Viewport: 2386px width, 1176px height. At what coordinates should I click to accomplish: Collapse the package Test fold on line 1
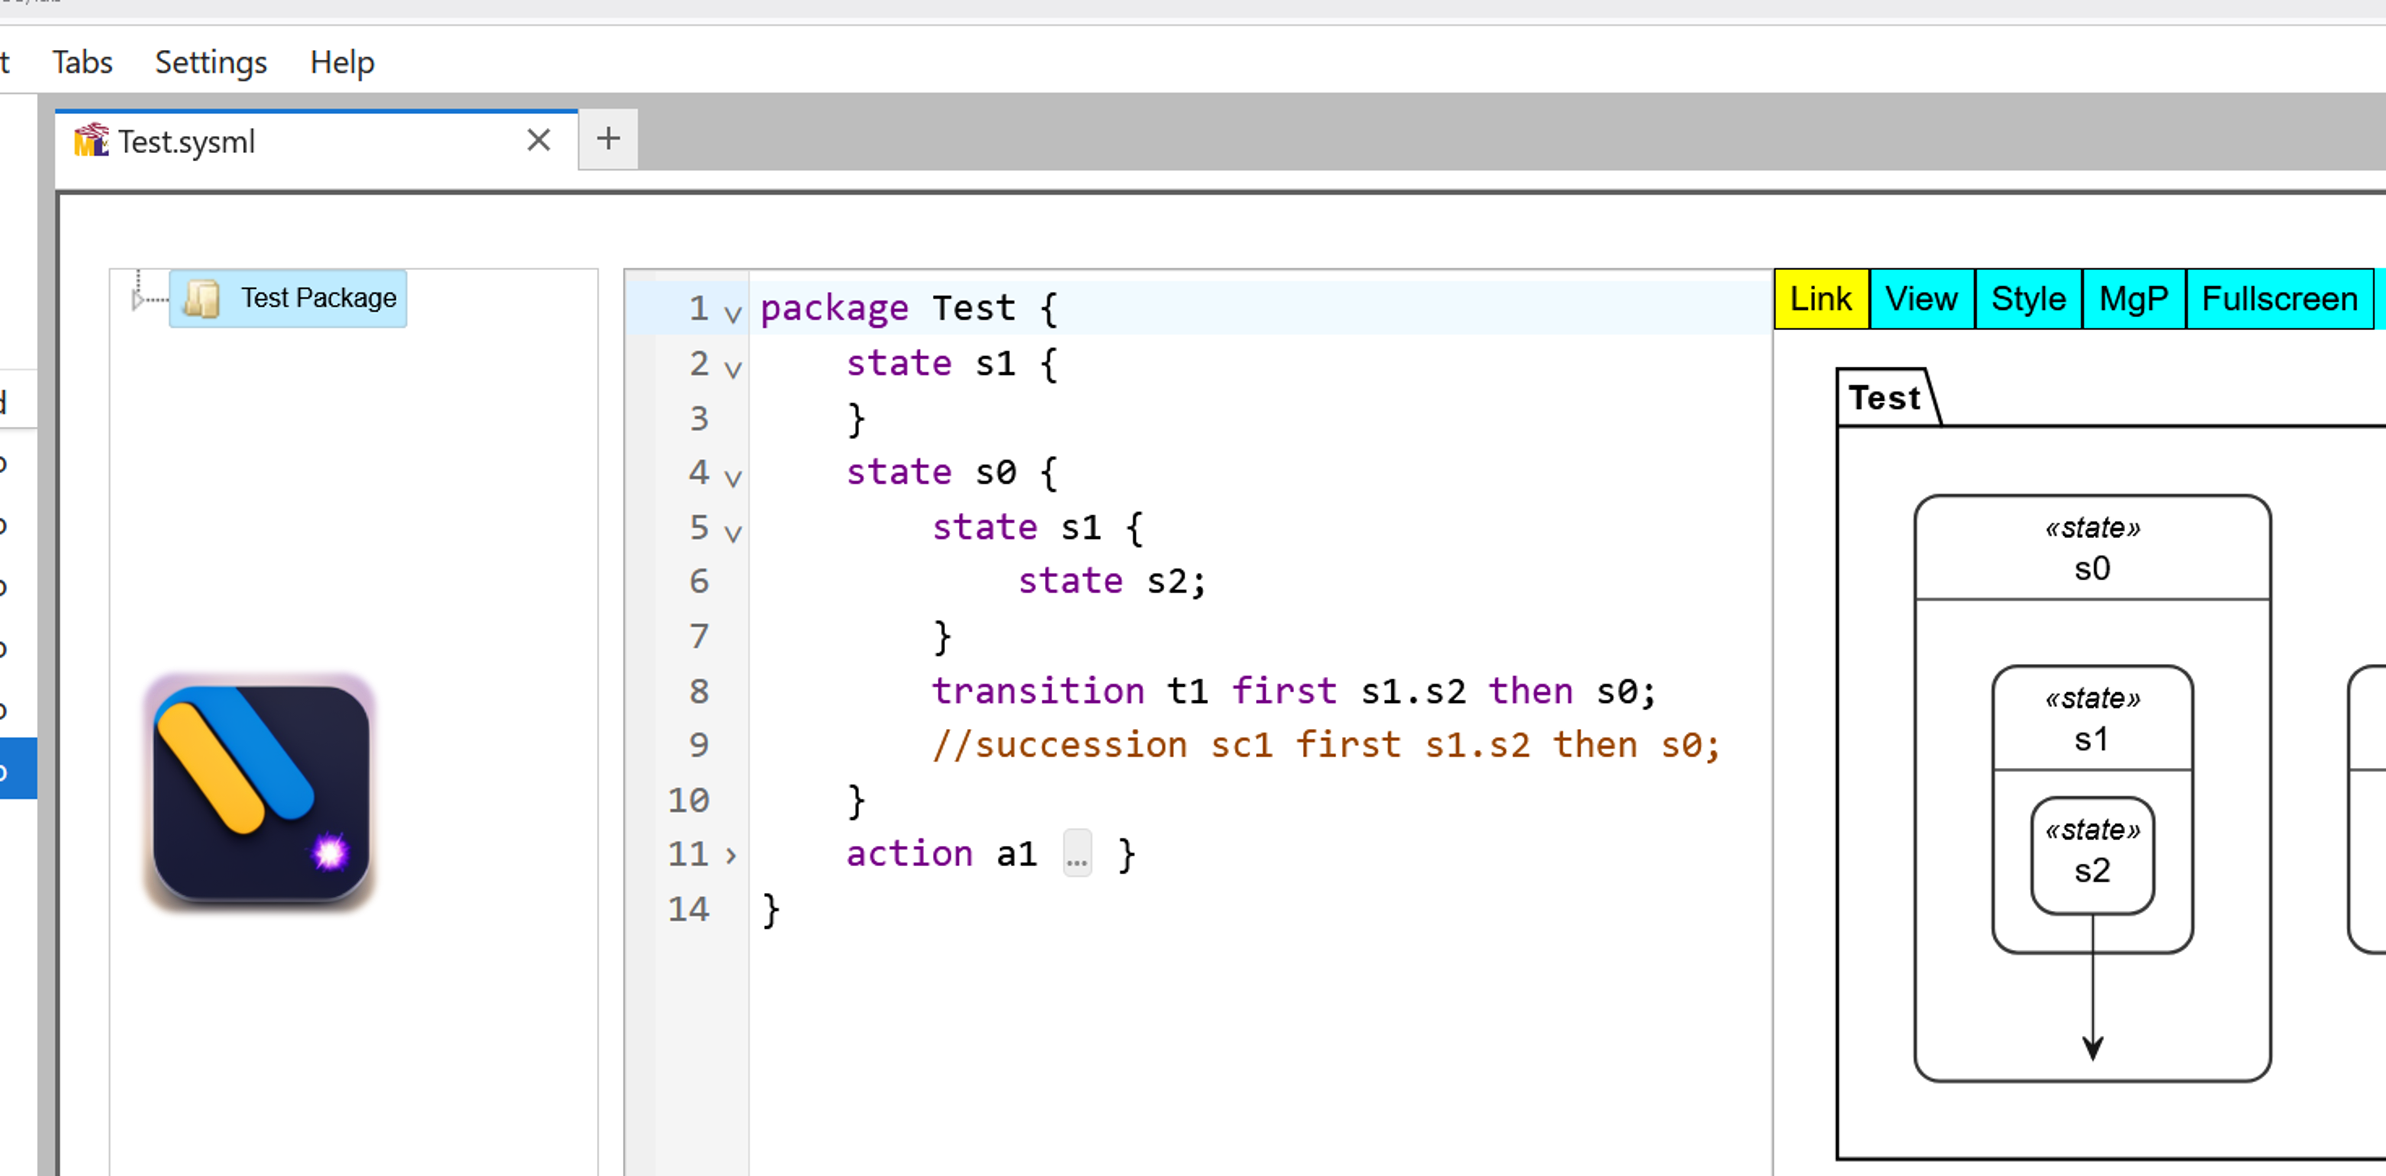click(x=733, y=314)
